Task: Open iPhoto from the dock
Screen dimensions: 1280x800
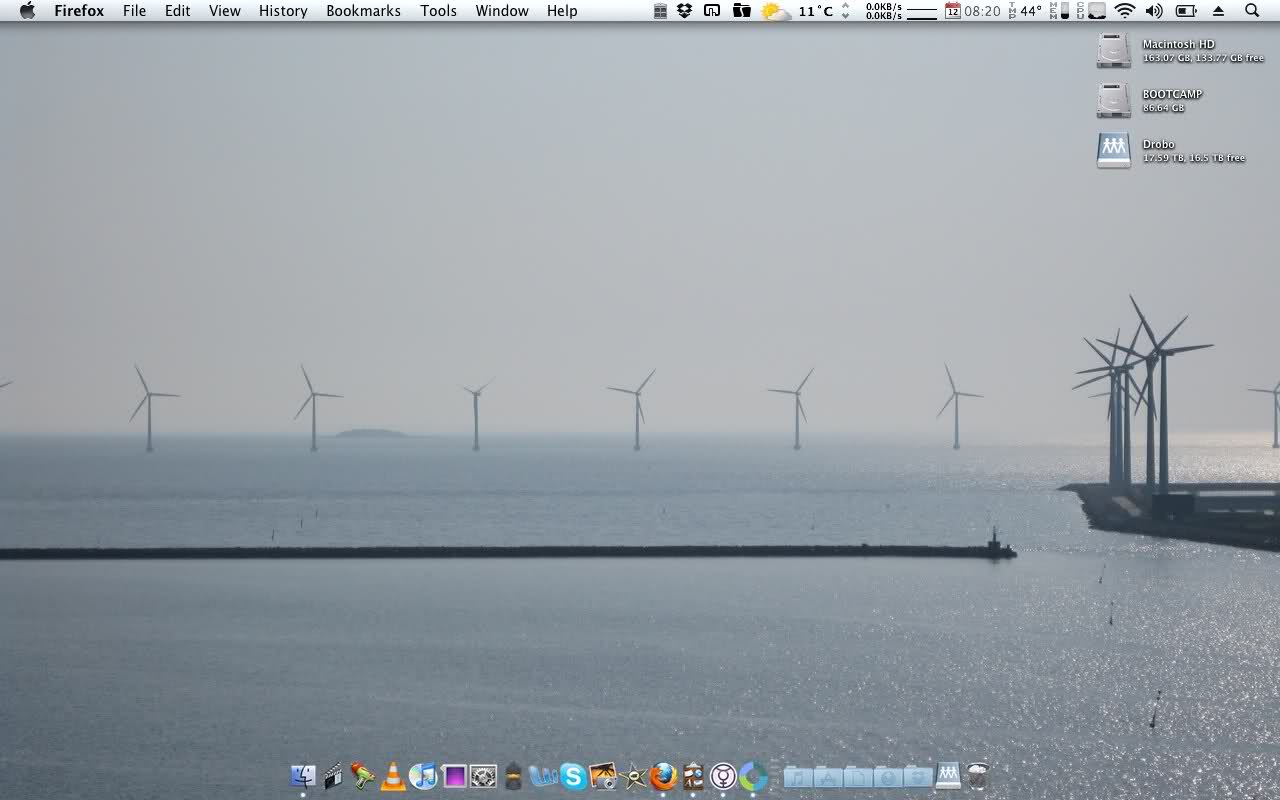Action: click(x=603, y=776)
